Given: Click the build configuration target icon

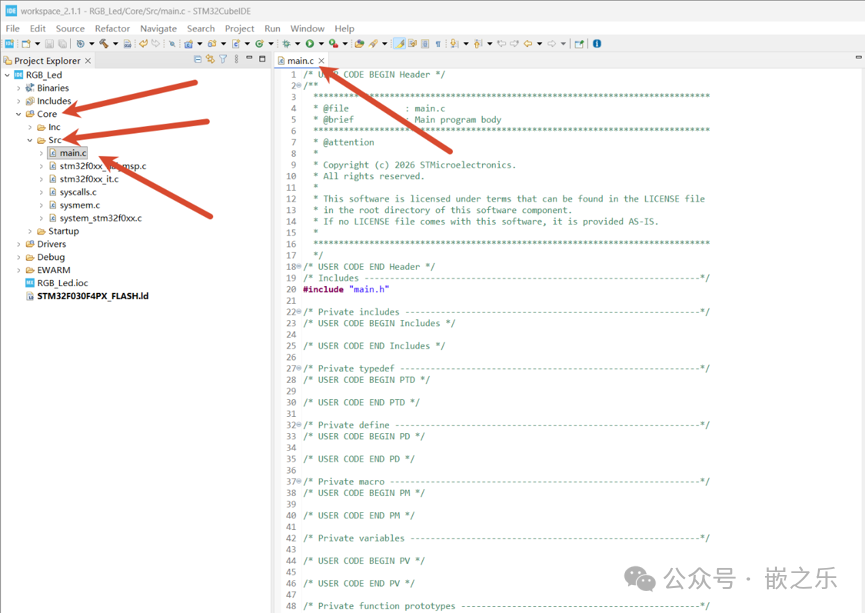Looking at the screenshot, I should click(x=81, y=44).
